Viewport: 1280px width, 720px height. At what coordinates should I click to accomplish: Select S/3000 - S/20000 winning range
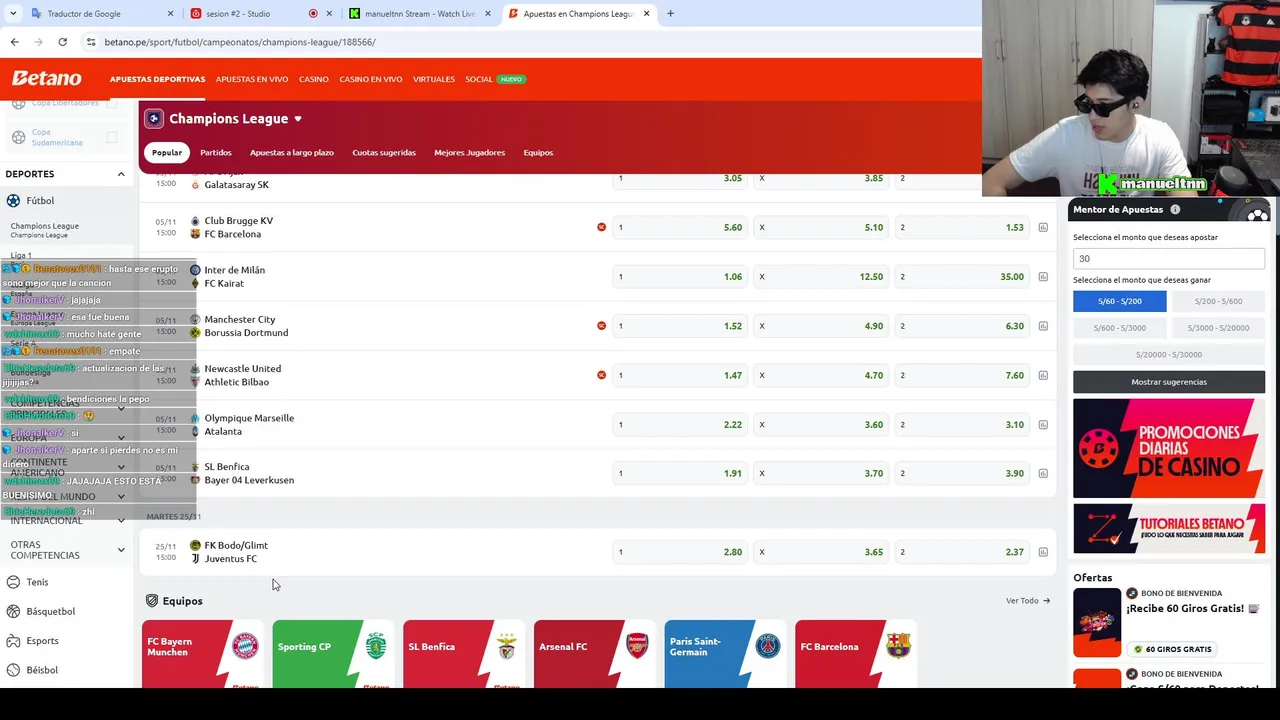point(1218,328)
